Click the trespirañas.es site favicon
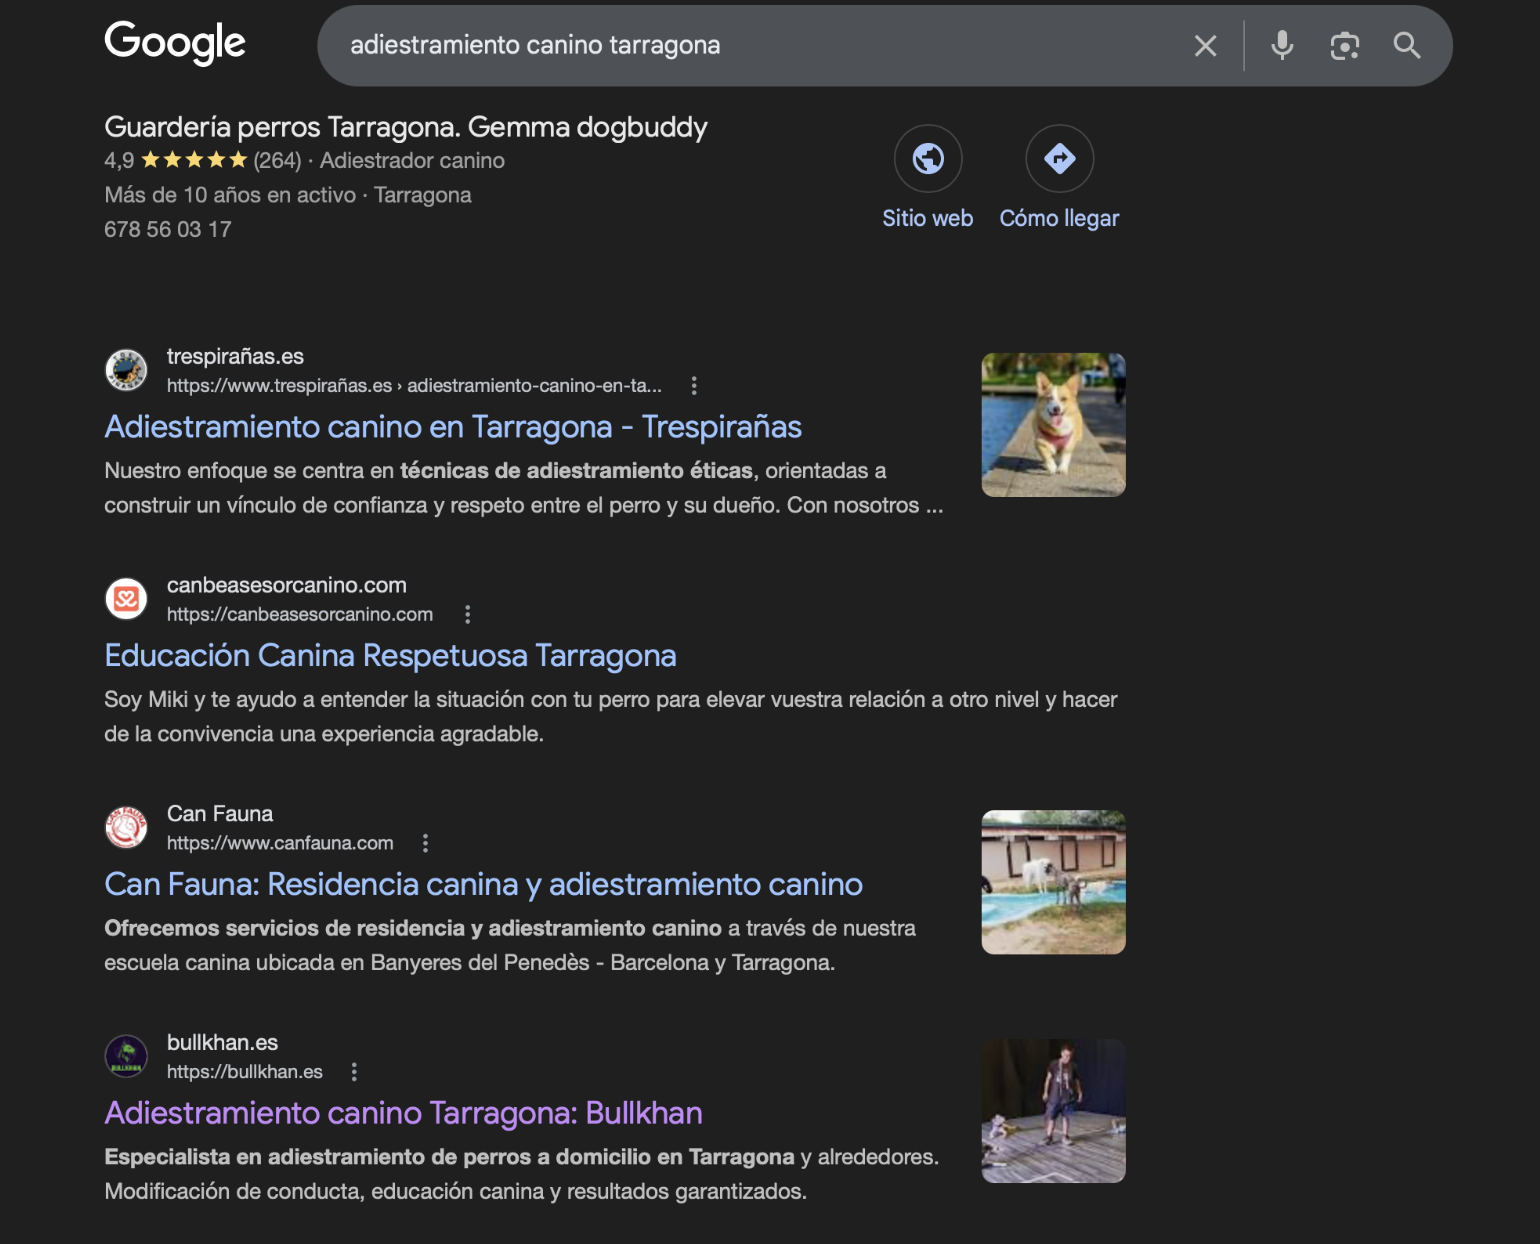This screenshot has width=1540, height=1244. 126,370
